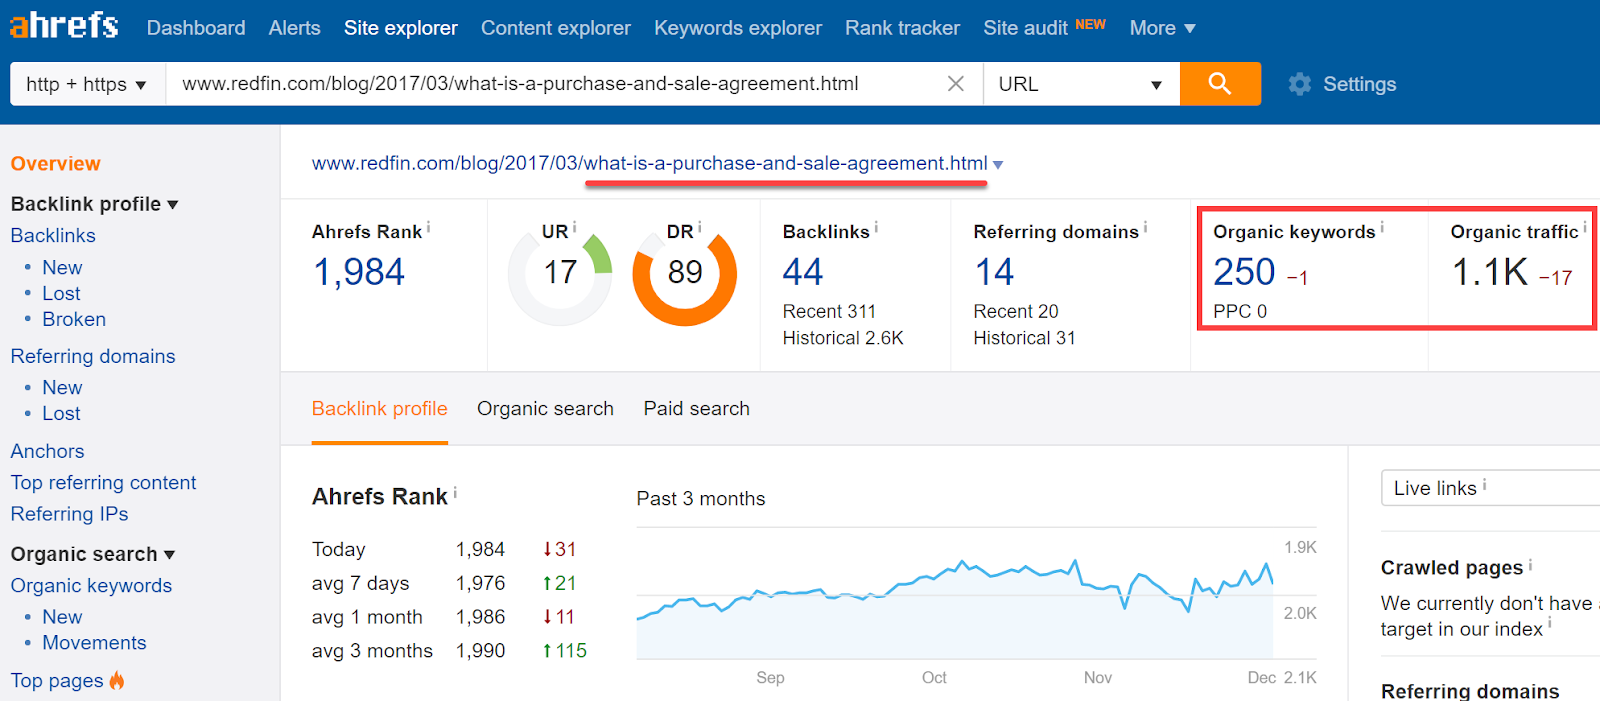Click the flame icon beside Top pages
Image resolution: width=1600 pixels, height=701 pixels.
pyautogui.click(x=117, y=680)
